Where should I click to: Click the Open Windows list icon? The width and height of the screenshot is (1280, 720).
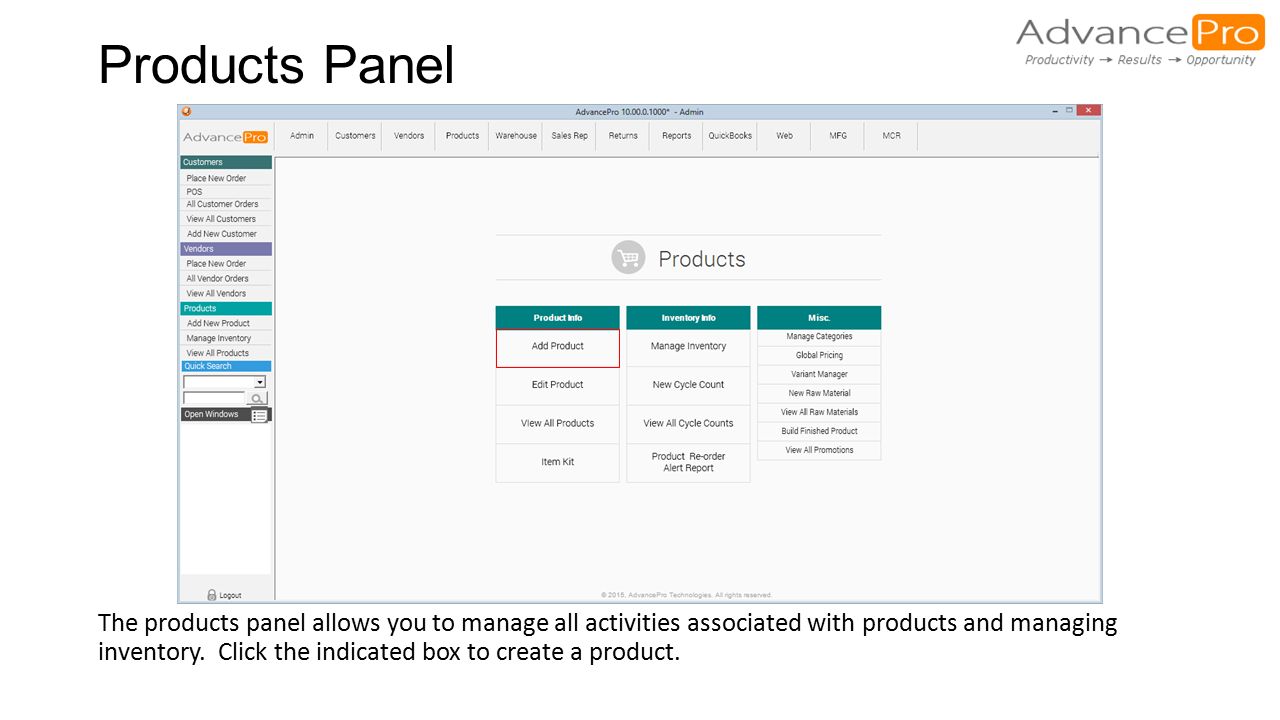(259, 415)
